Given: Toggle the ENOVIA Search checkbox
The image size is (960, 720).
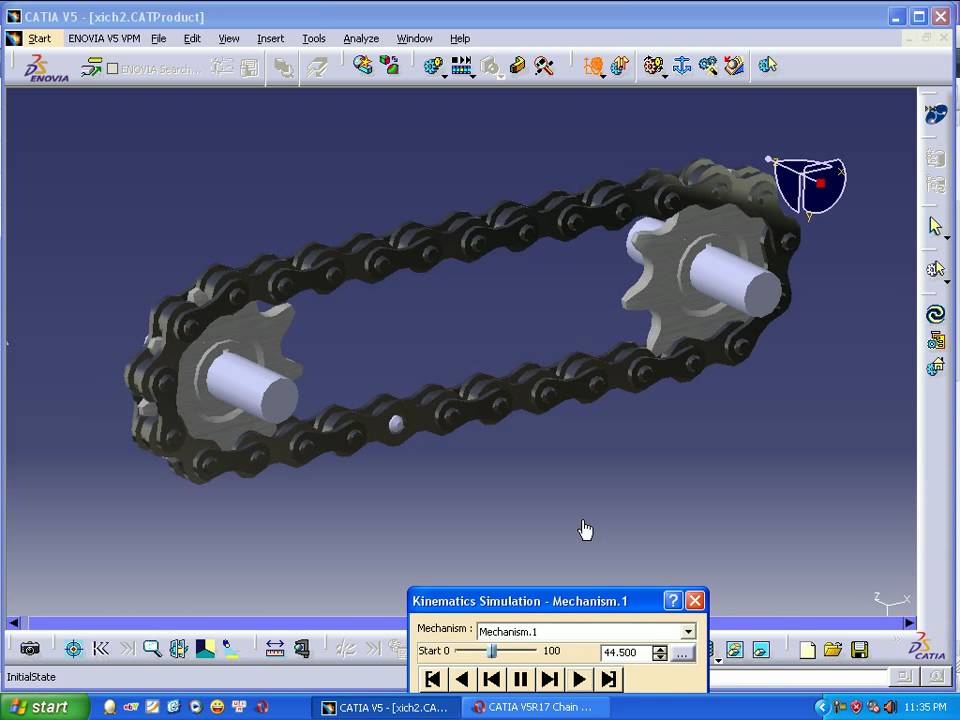Looking at the screenshot, I should pos(112,69).
